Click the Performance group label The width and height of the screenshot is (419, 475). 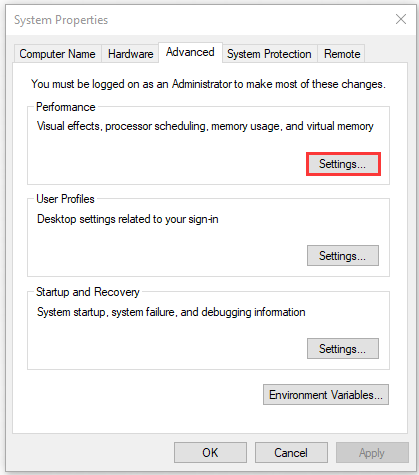click(x=66, y=107)
